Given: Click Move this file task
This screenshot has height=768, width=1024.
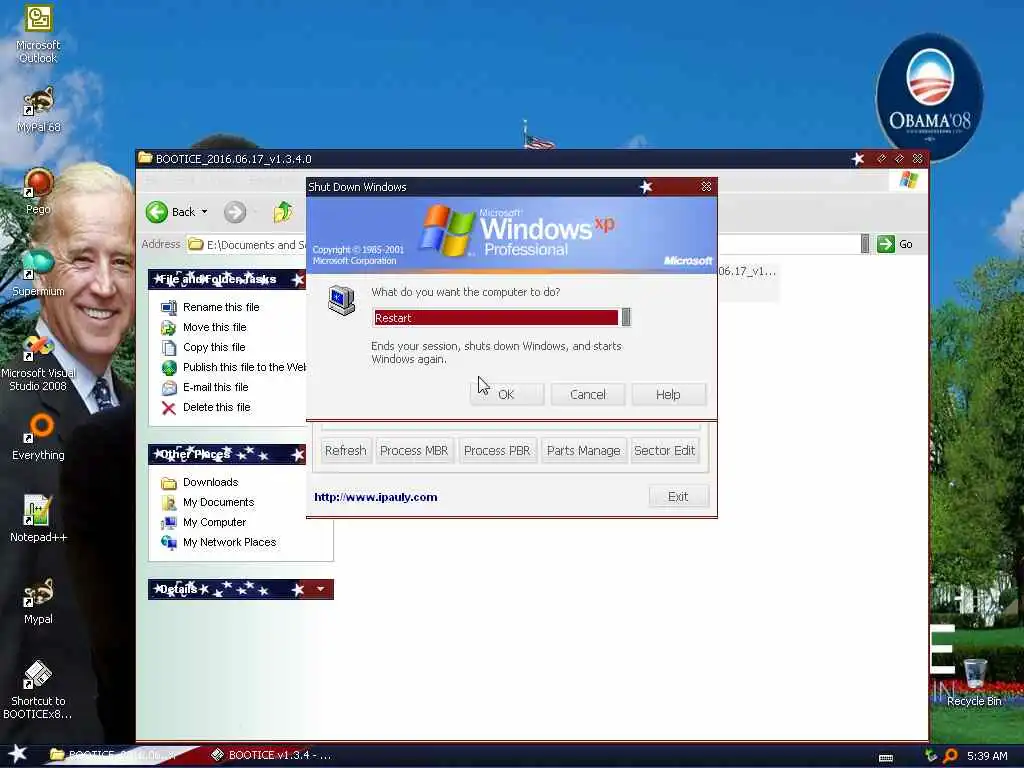Looking at the screenshot, I should click(x=214, y=327).
